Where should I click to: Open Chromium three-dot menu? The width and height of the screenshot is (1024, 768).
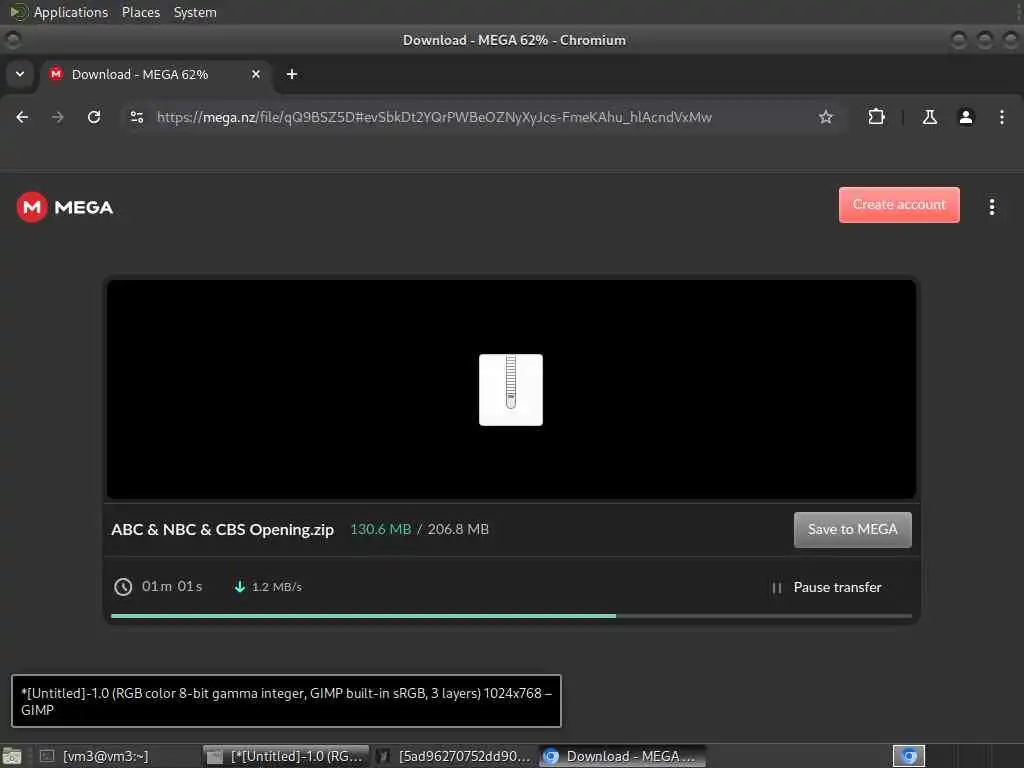point(1002,117)
